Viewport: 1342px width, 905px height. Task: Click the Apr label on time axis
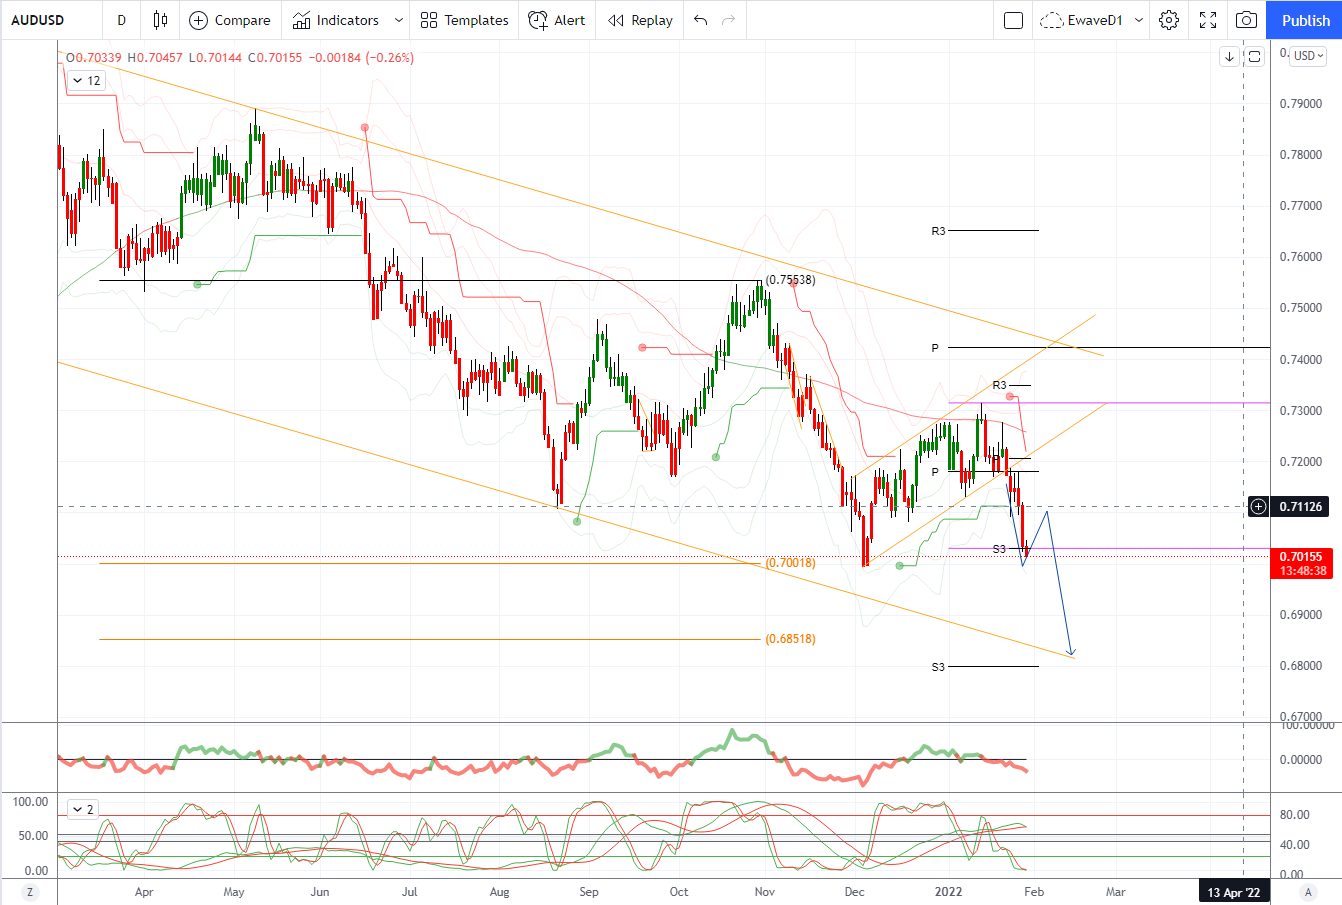[144, 892]
